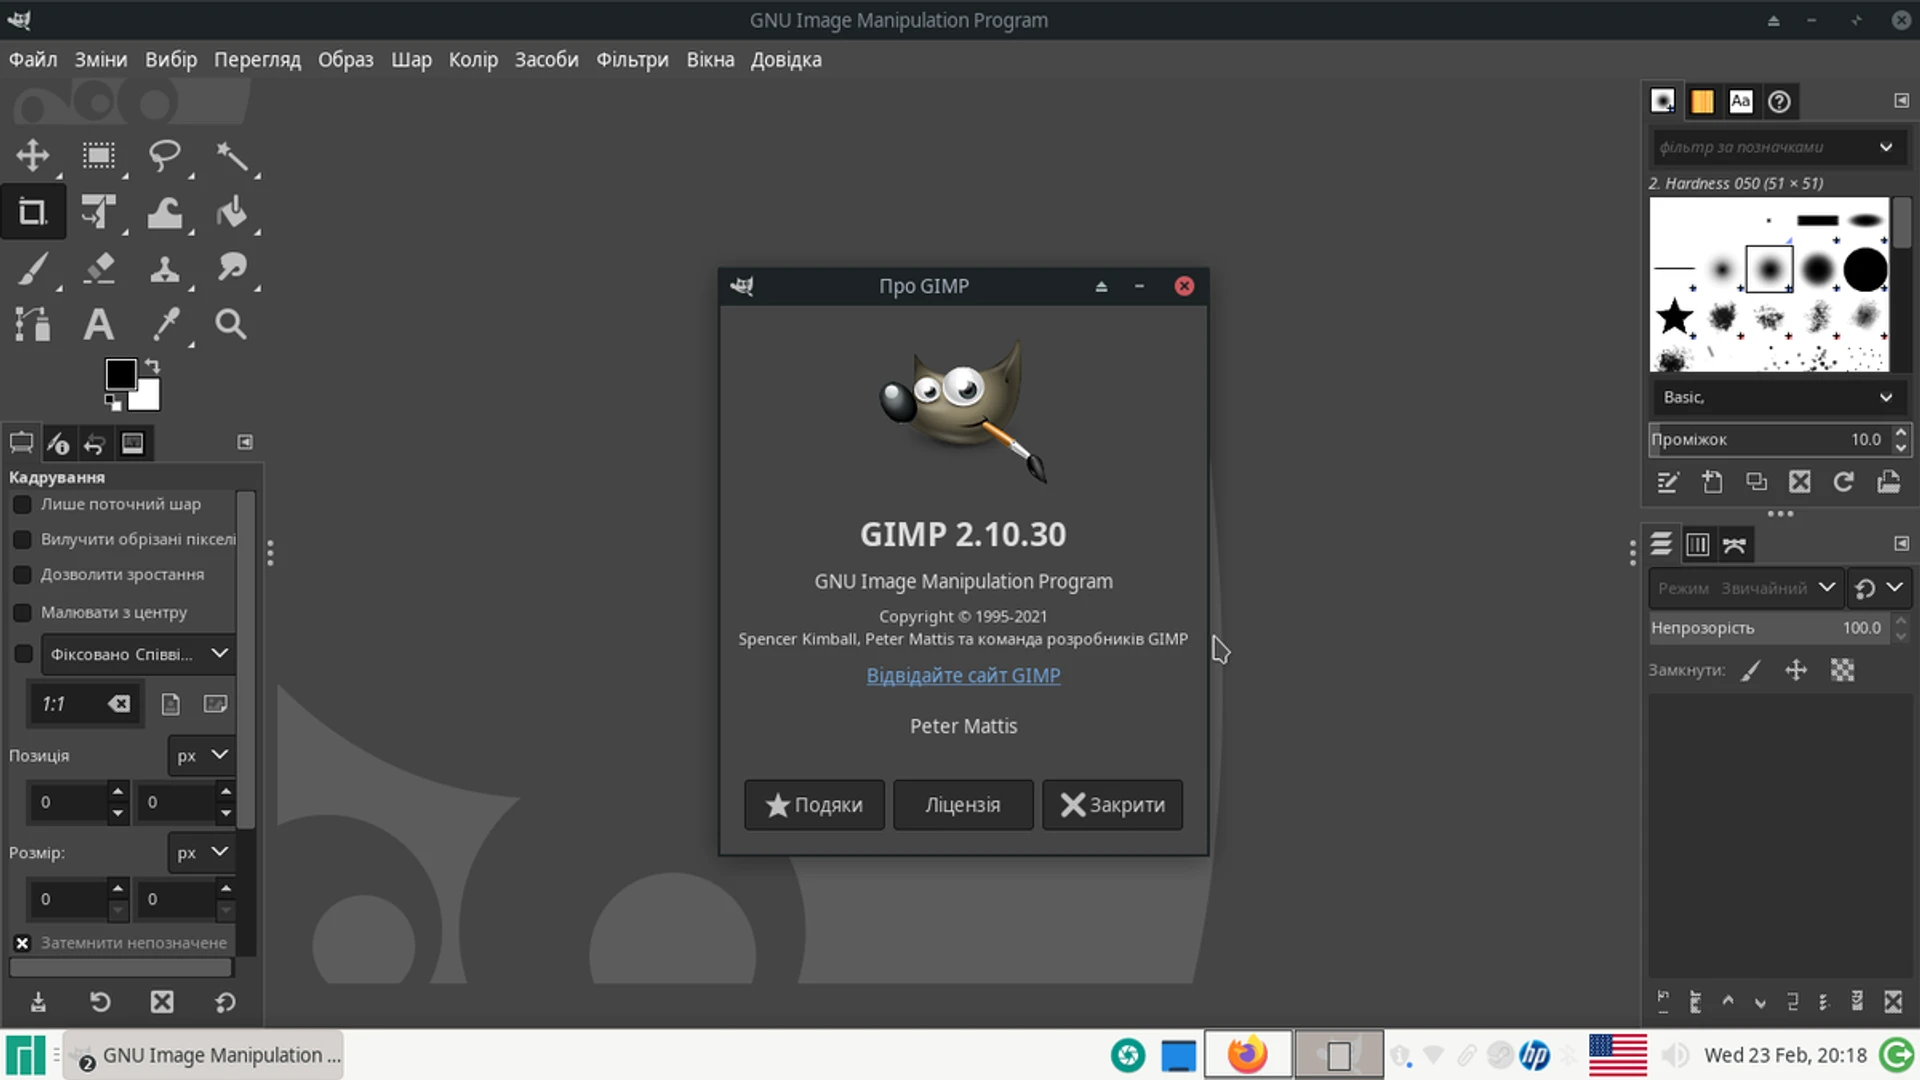1920x1080 pixels.
Task: Open the Images tab in left dock
Action: pyautogui.click(x=132, y=443)
